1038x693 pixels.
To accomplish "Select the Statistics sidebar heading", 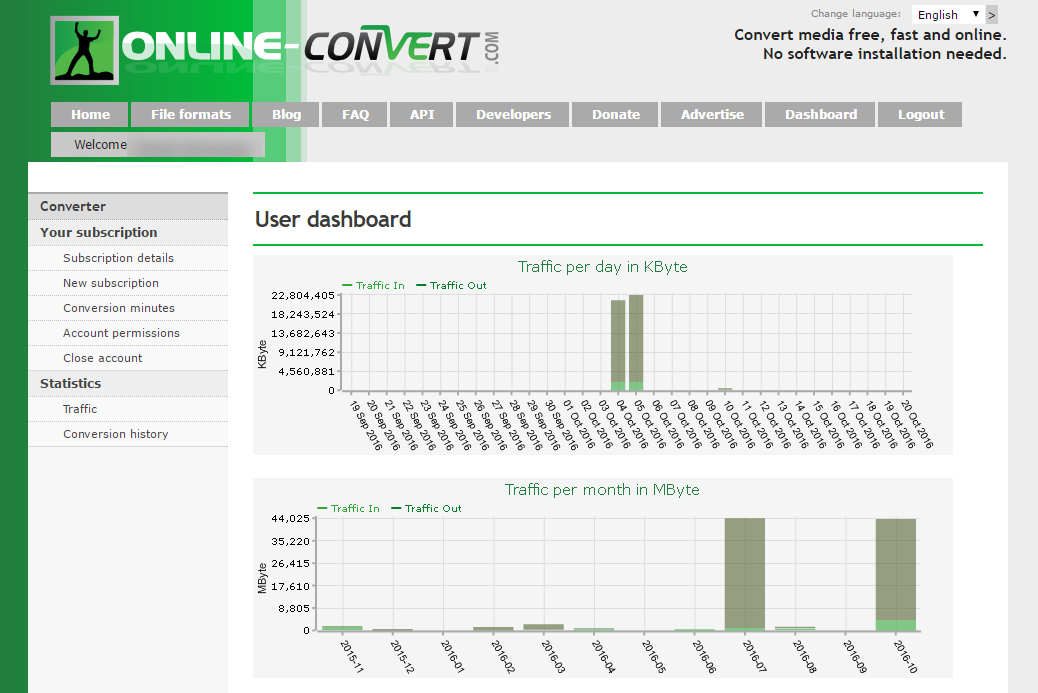I will pyautogui.click(x=128, y=384).
